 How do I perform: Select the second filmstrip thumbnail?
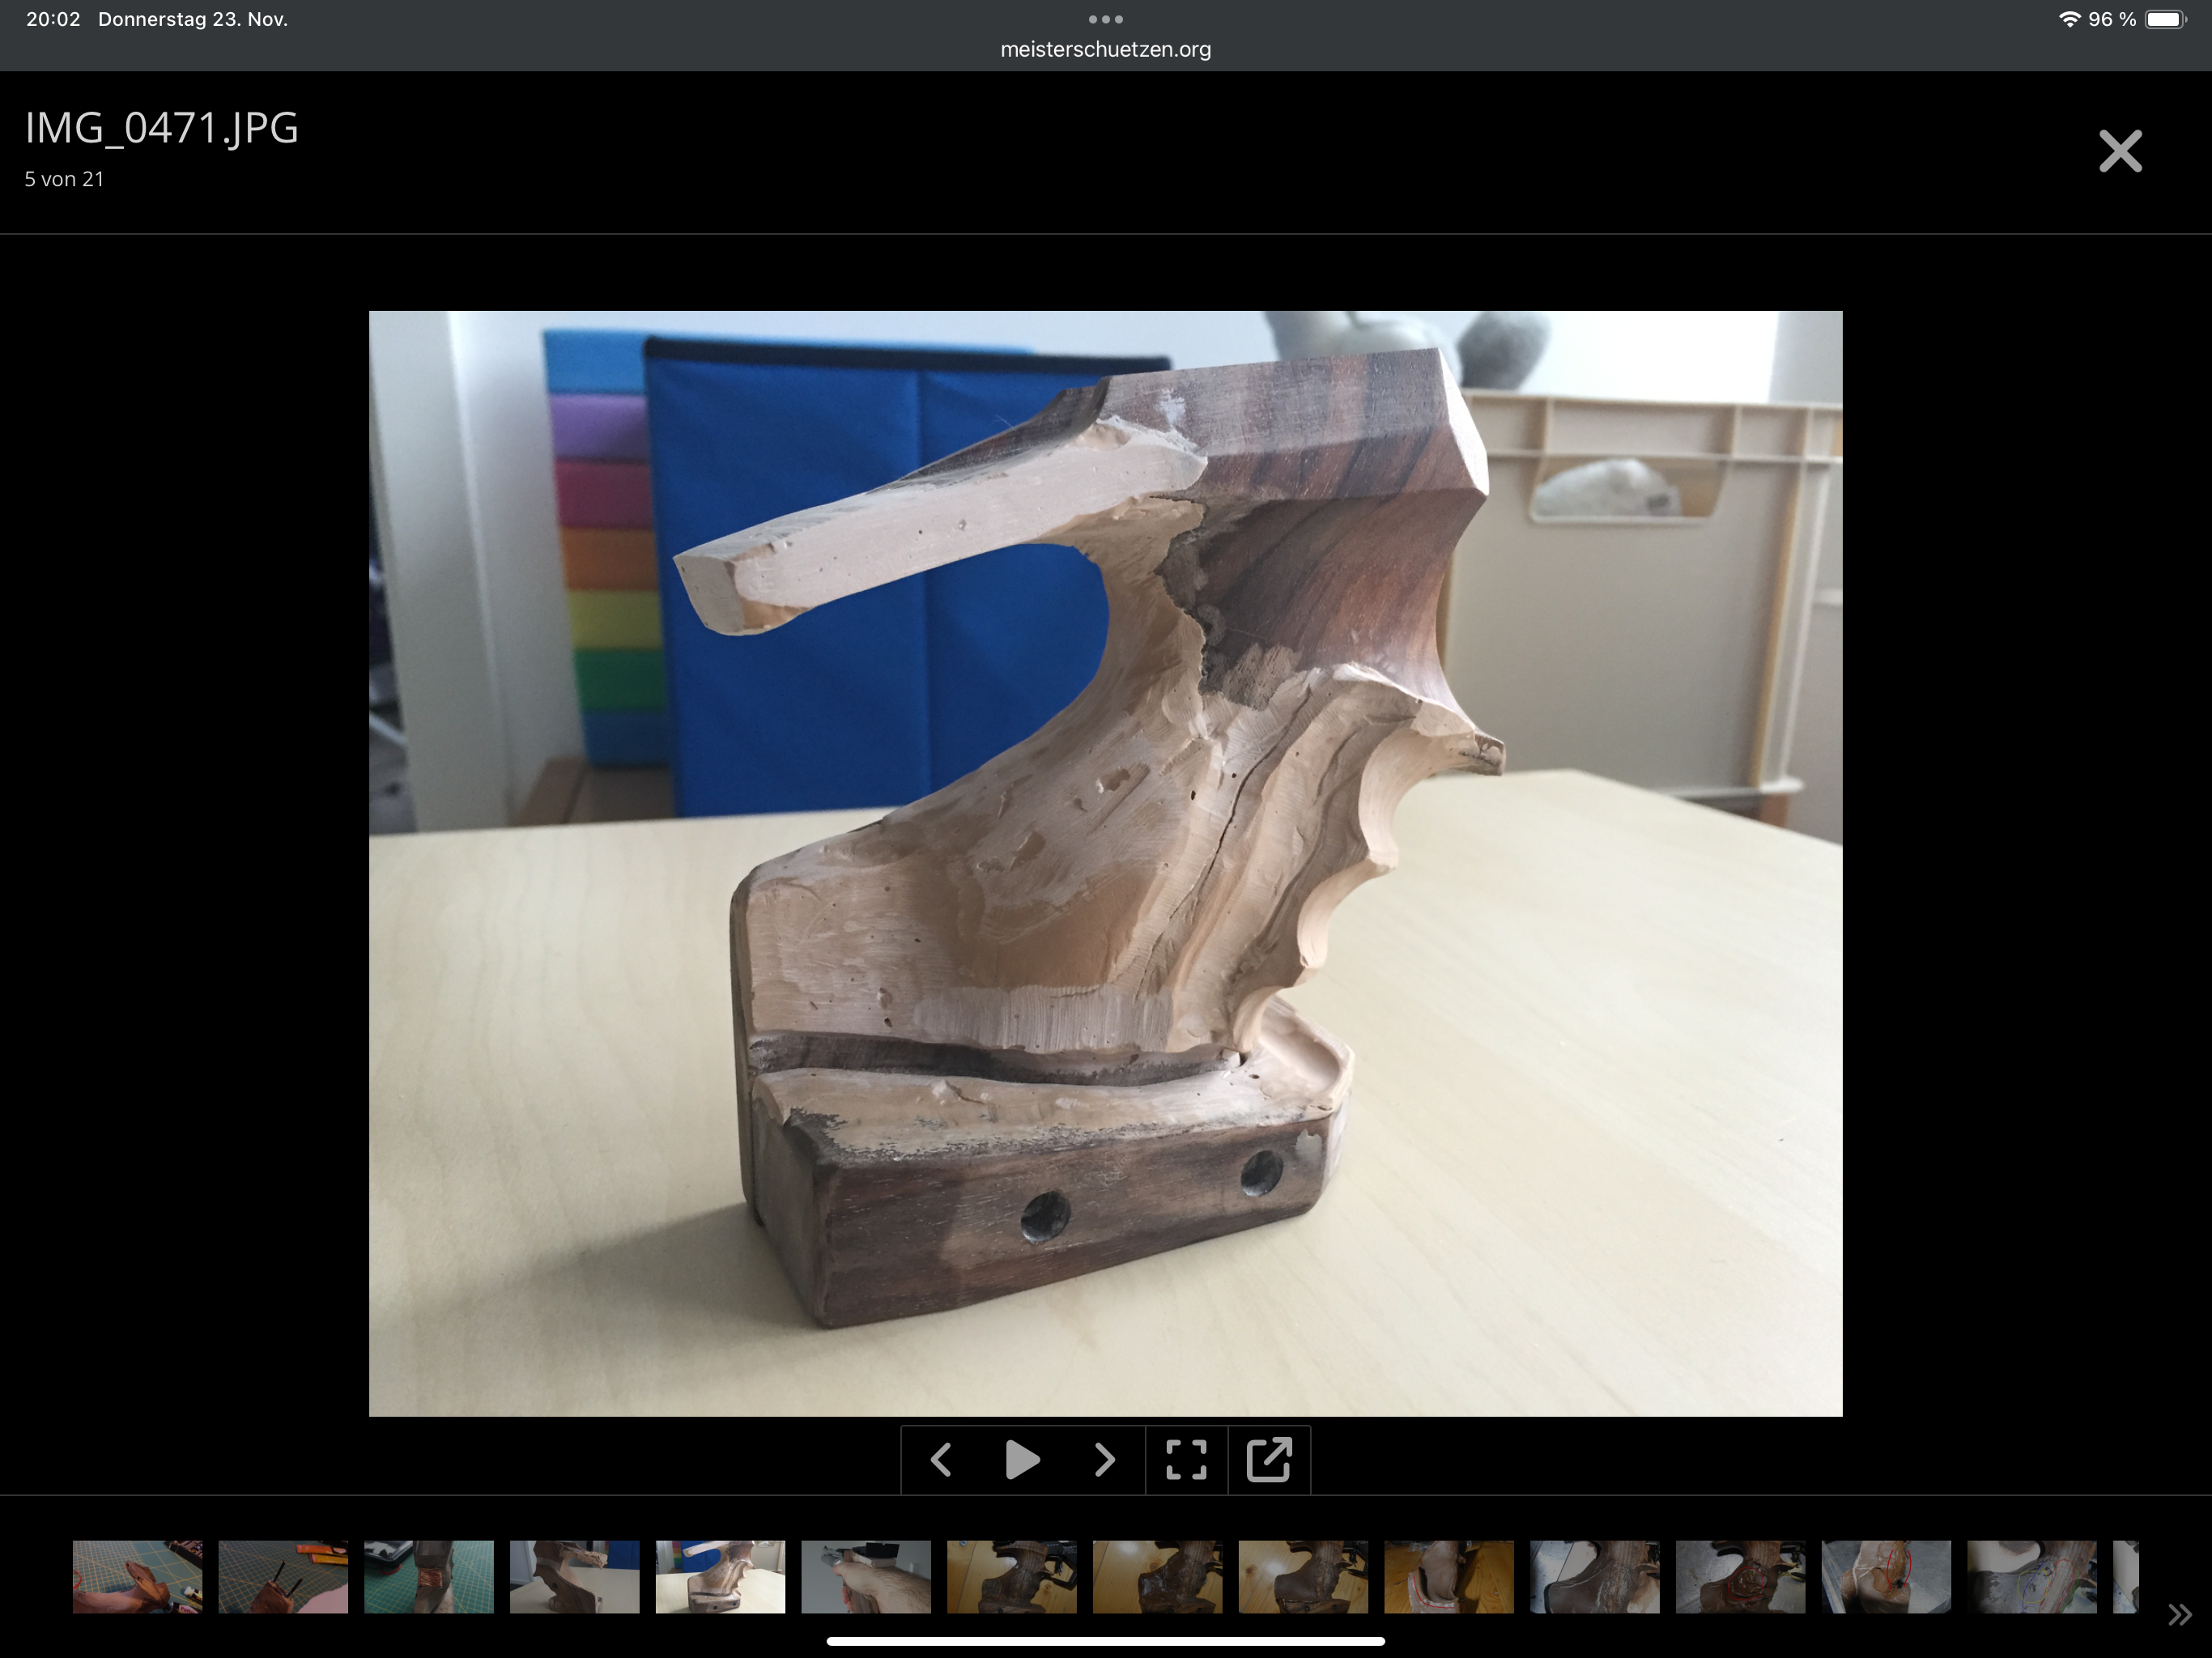283,1577
